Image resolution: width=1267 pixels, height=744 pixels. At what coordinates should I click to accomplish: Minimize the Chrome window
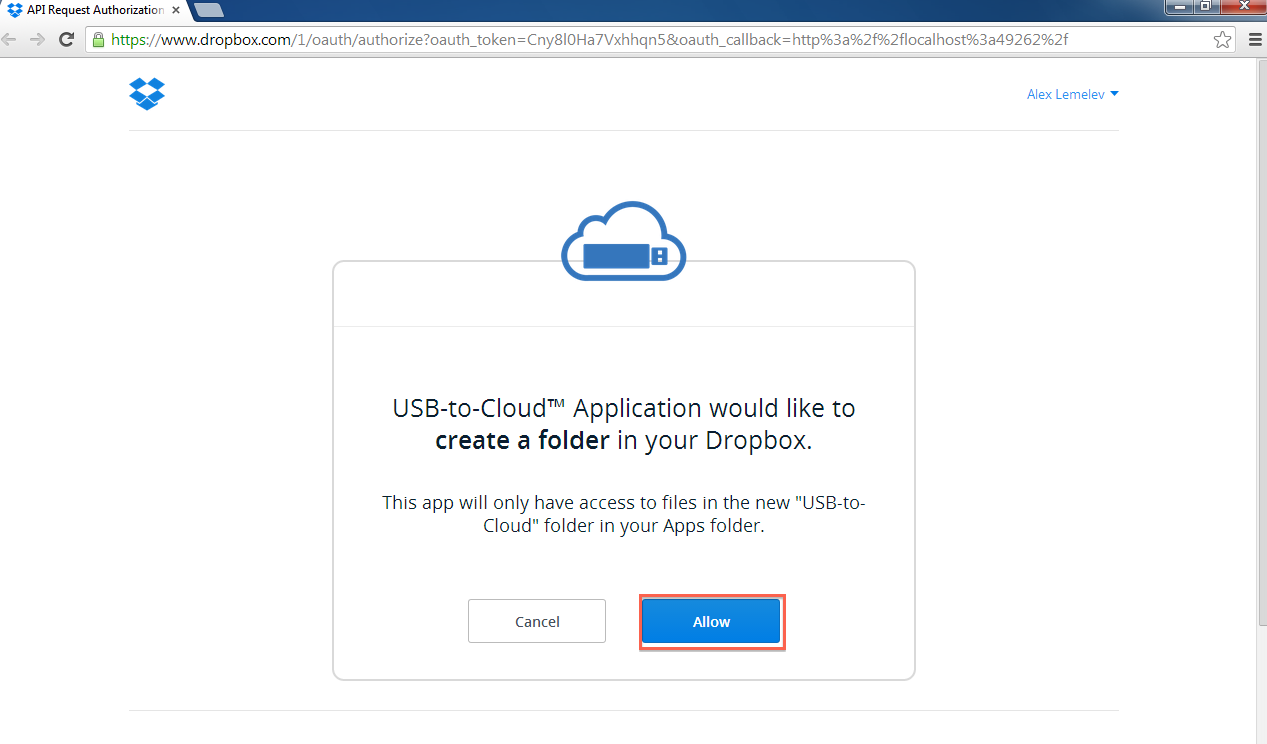[1180, 7]
